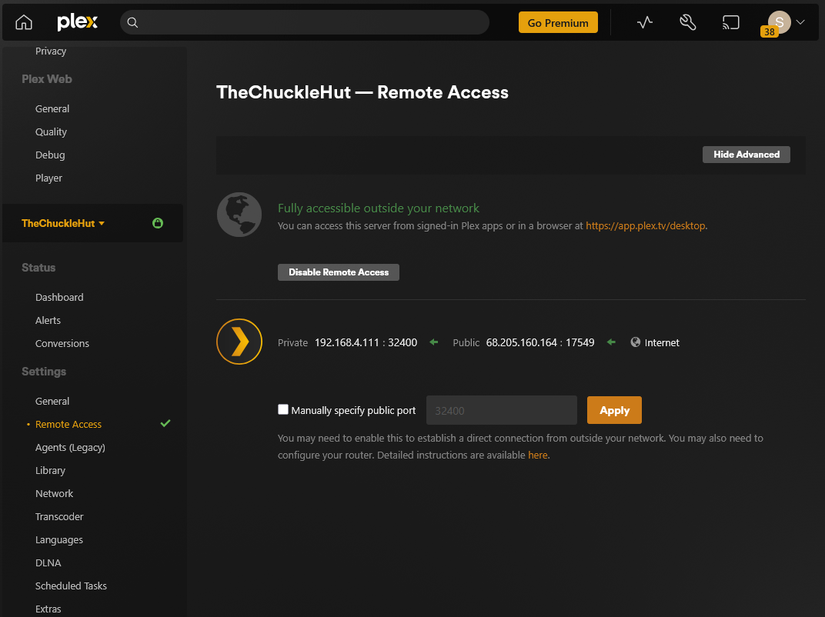Click the green secure lock next to TheChuckleHut
This screenshot has width=825, height=617.
(x=157, y=223)
